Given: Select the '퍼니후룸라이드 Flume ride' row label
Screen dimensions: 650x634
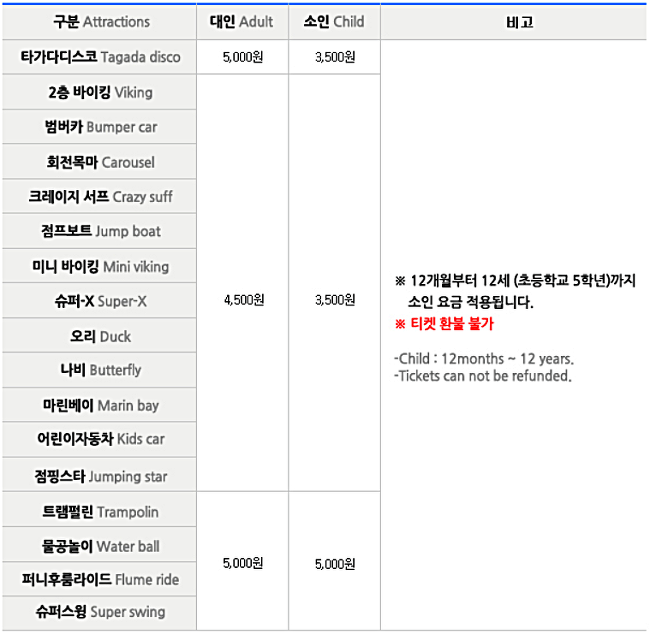Looking at the screenshot, I should 100,579.
